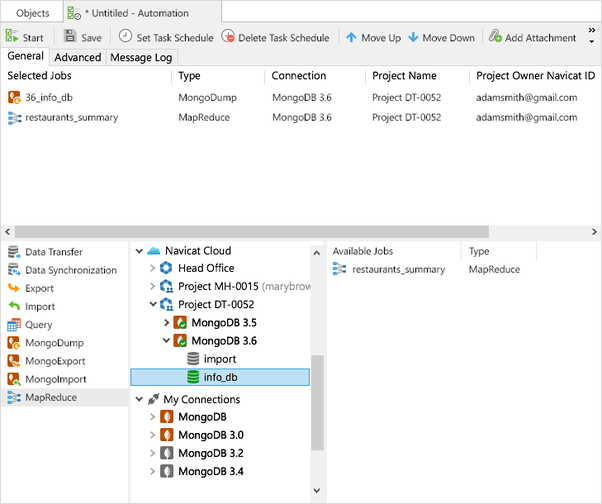This screenshot has height=504, width=602.
Task: Select the Data Synchronization job type
Action: [x=64, y=270]
